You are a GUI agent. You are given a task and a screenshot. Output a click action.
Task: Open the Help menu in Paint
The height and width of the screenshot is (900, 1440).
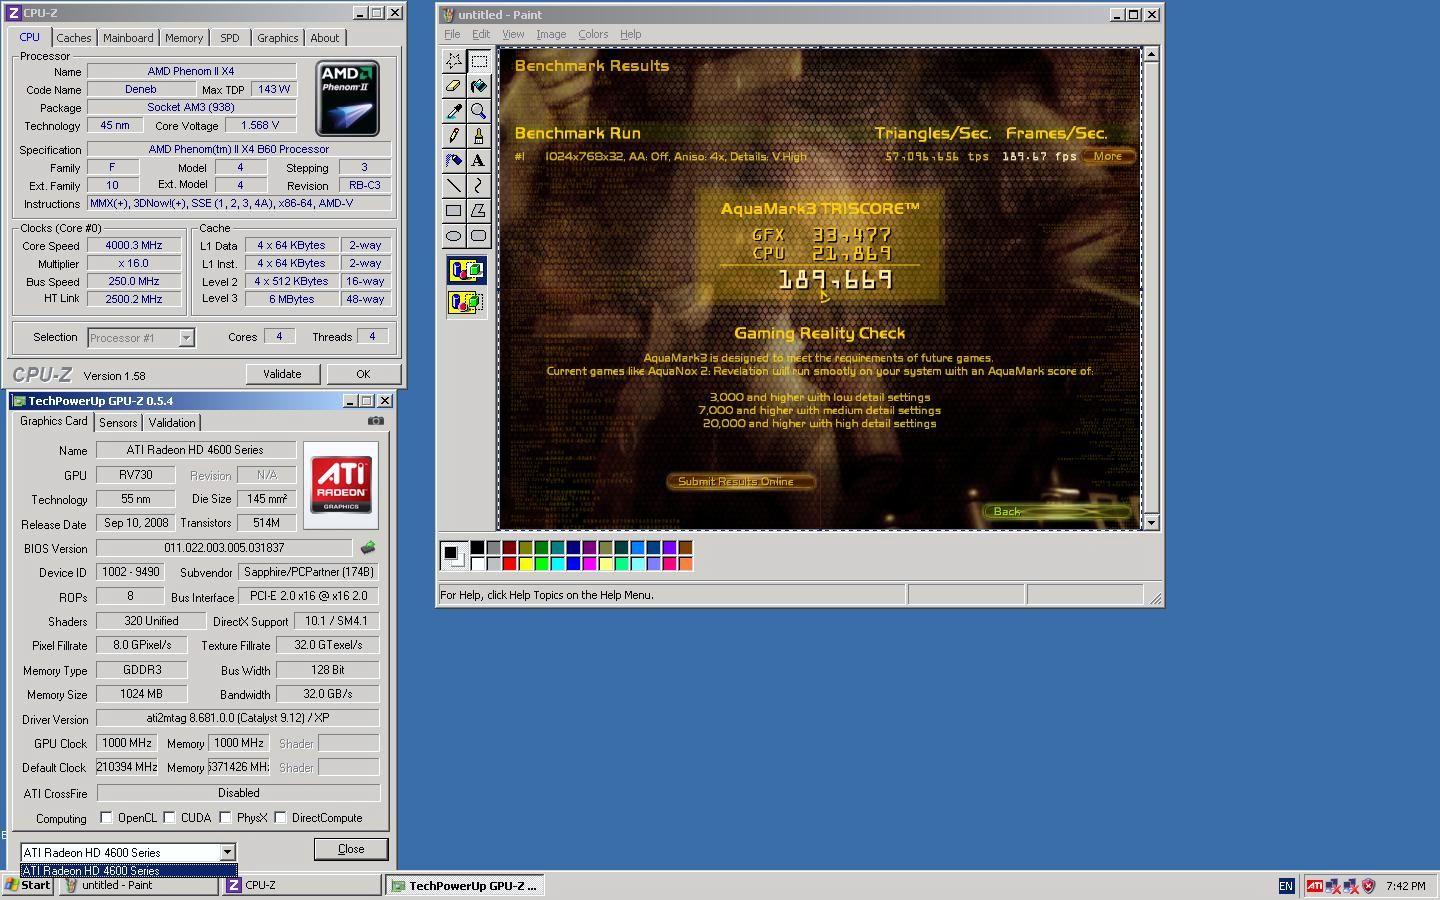(630, 34)
